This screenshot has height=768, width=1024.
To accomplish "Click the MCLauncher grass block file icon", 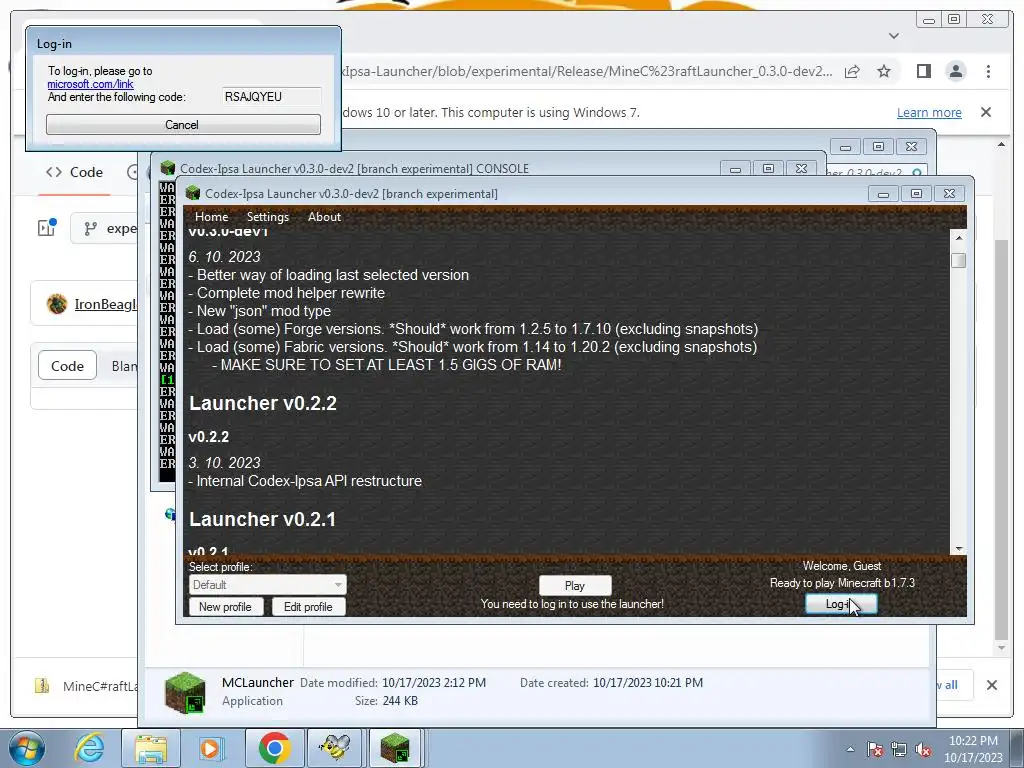I will [185, 692].
